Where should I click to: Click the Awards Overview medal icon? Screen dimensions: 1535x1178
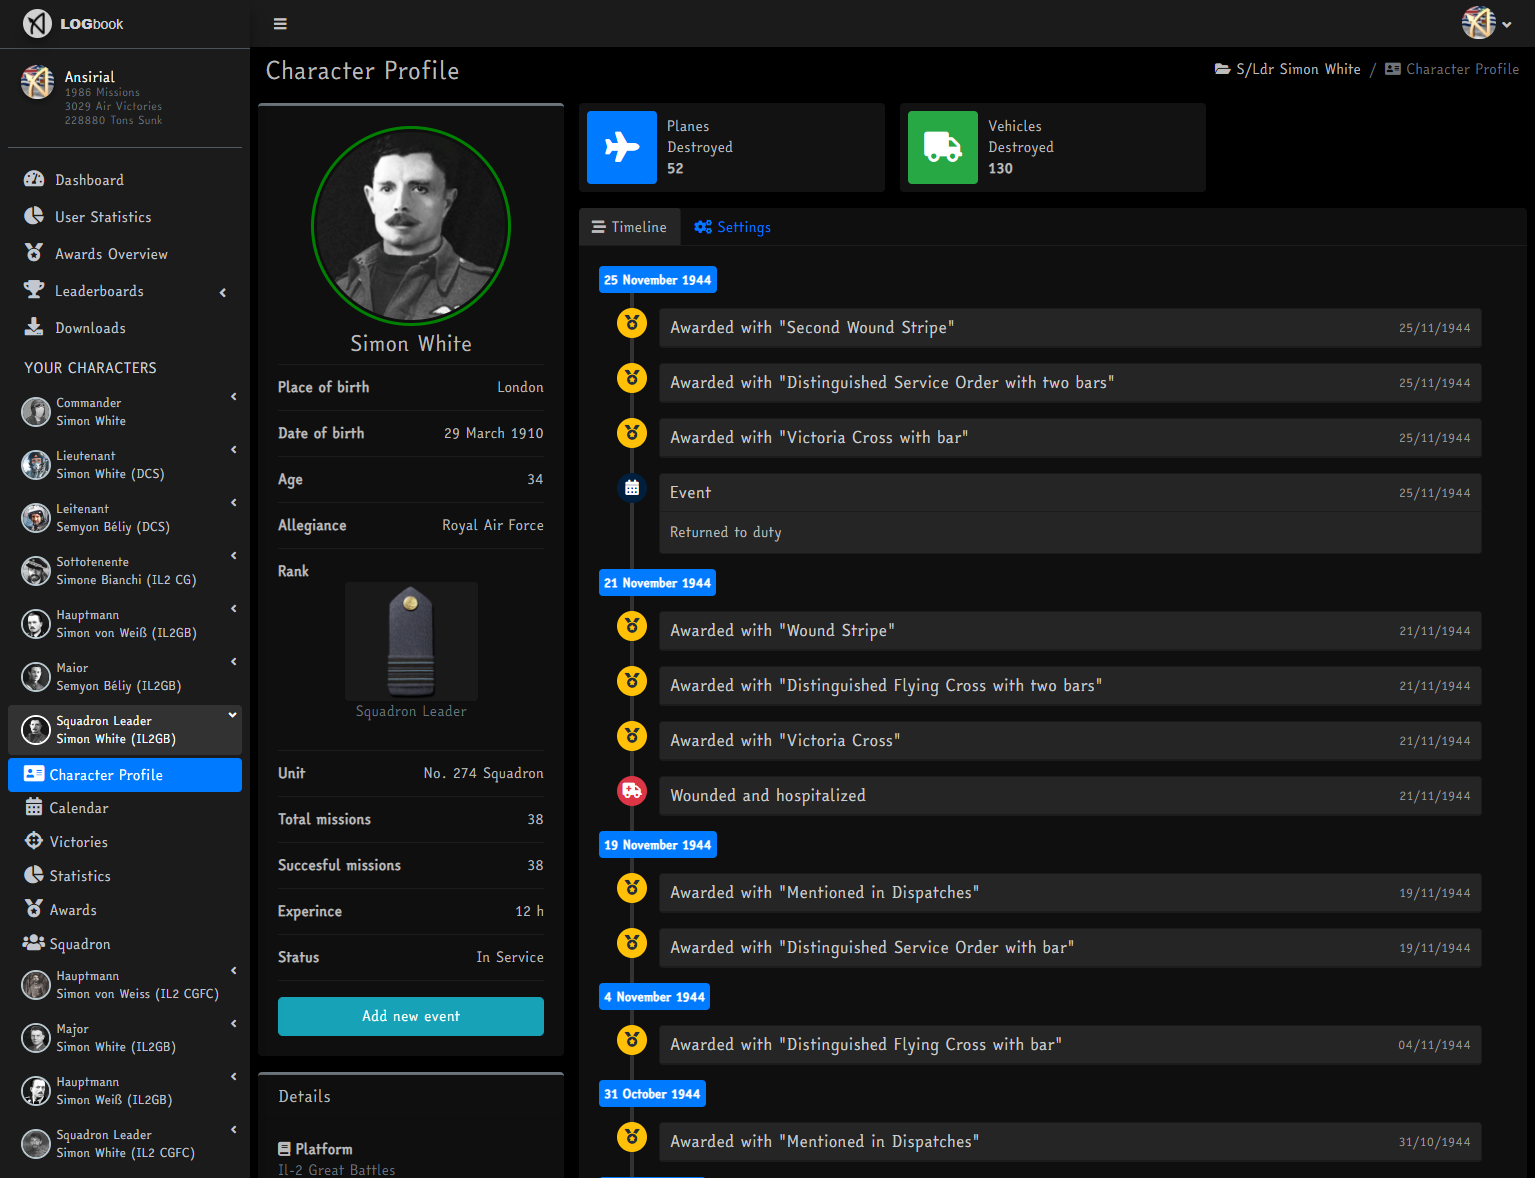point(34,253)
